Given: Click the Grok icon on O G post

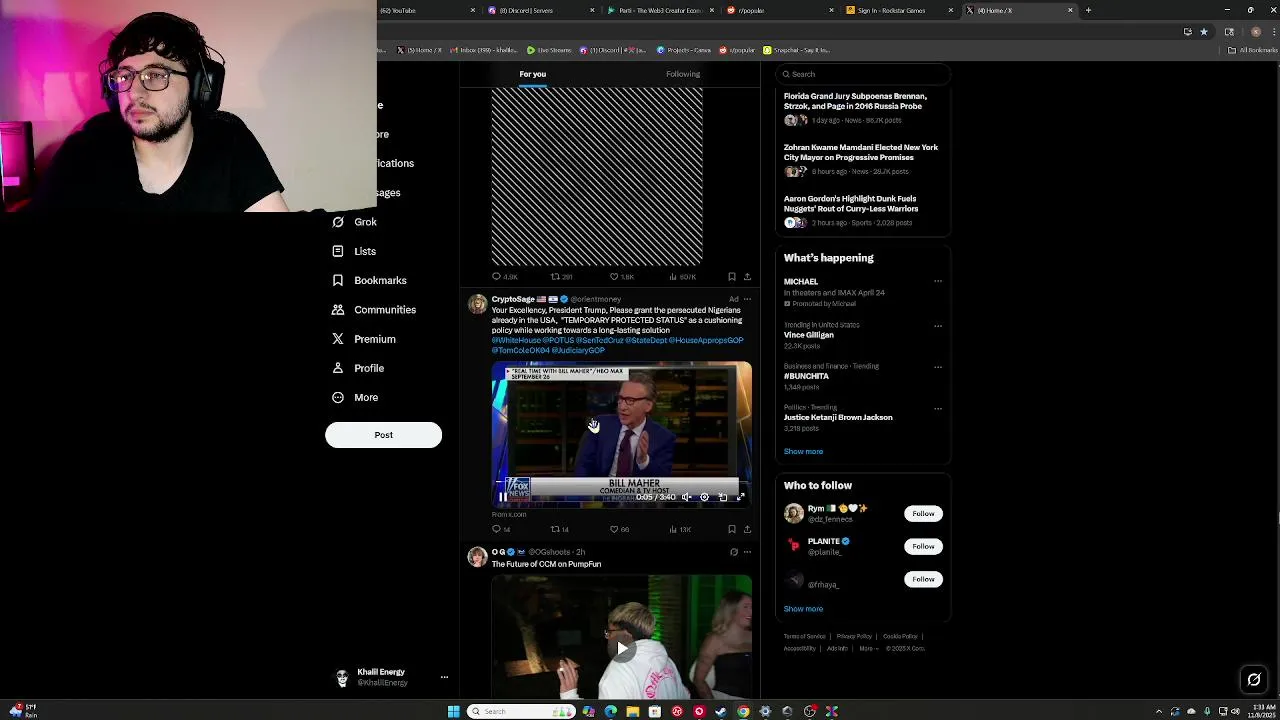Looking at the screenshot, I should pyautogui.click(x=733, y=552).
